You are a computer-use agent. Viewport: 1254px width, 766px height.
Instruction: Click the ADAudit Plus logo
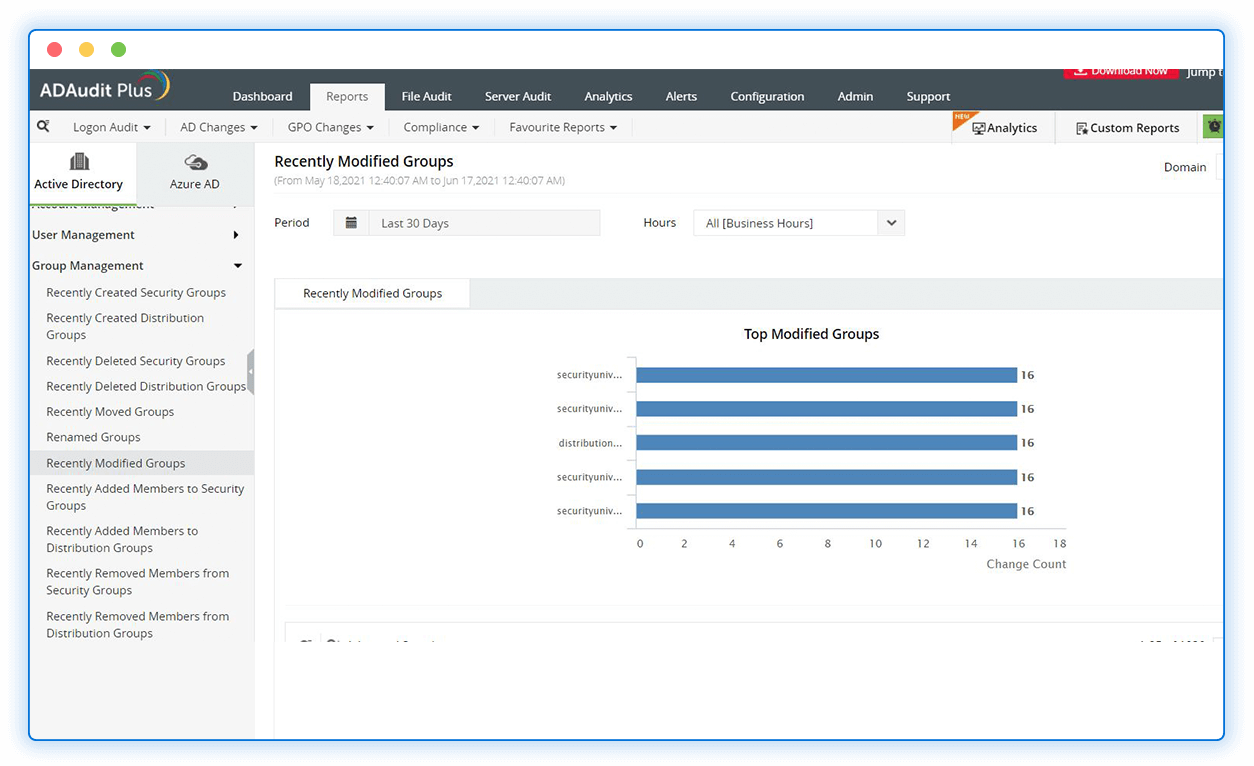100,88
